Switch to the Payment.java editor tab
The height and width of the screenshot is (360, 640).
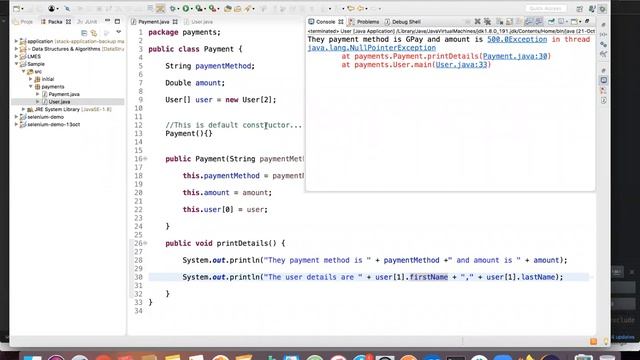[x=153, y=22]
